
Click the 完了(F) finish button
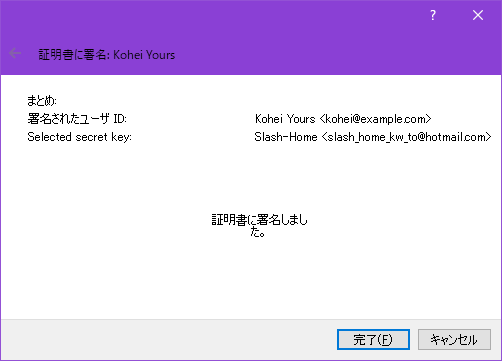(373, 340)
